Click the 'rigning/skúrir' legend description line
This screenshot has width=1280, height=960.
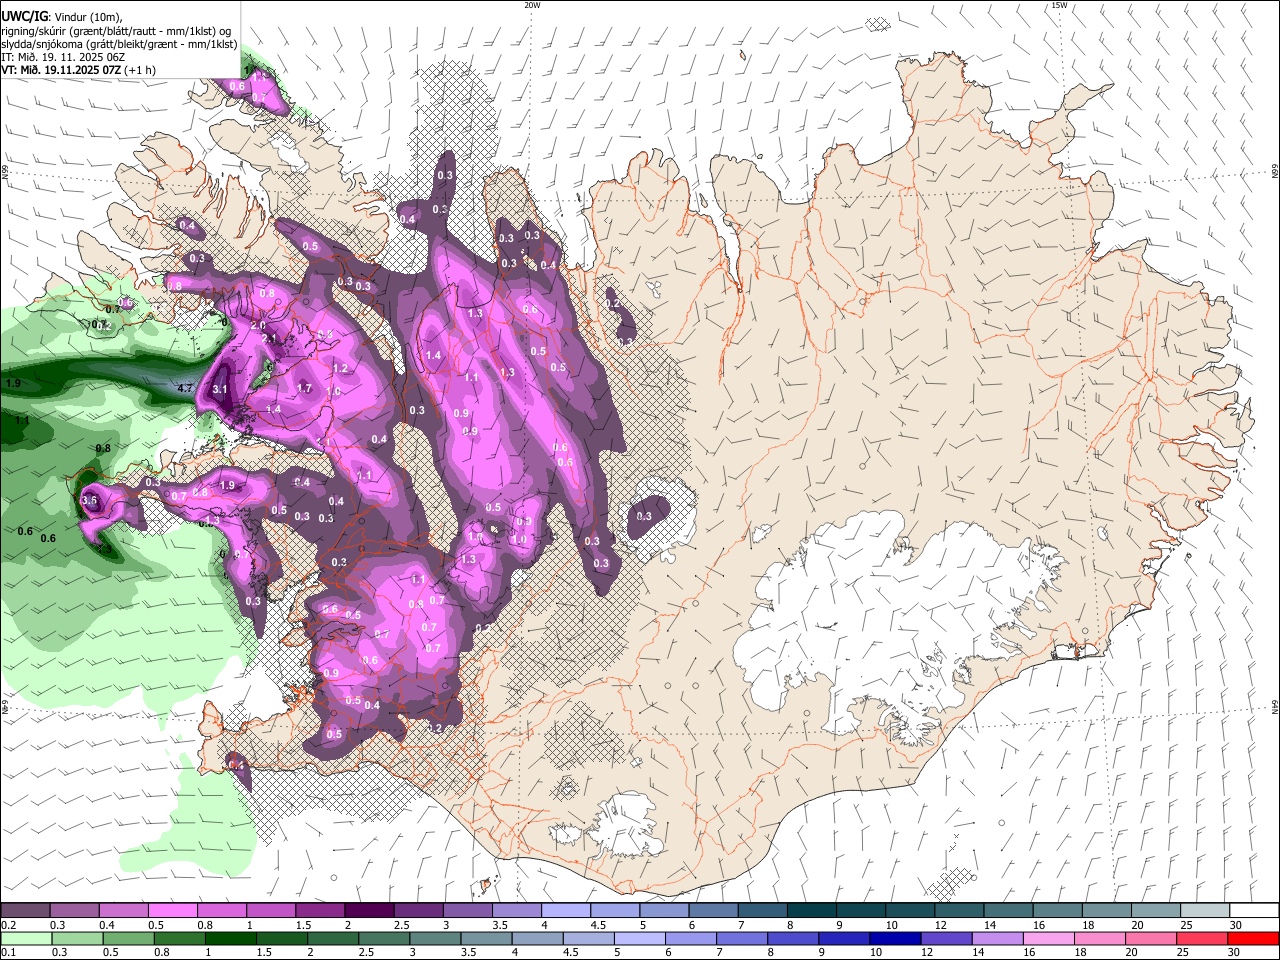(116, 30)
